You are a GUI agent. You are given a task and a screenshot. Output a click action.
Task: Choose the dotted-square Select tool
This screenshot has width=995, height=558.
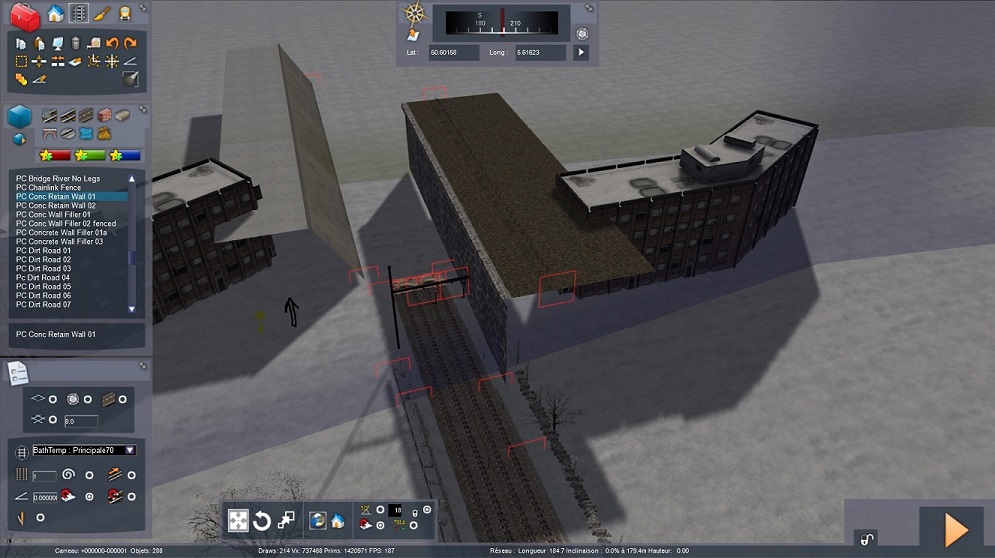click(21, 62)
